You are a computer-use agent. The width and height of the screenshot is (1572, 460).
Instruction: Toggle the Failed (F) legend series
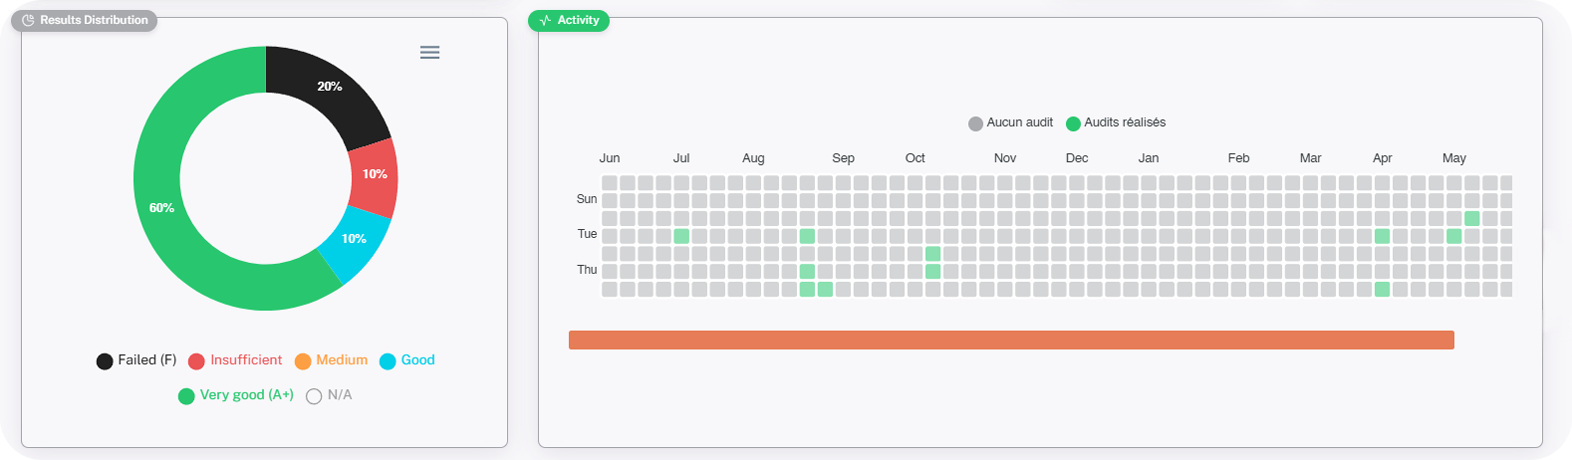[136, 361]
